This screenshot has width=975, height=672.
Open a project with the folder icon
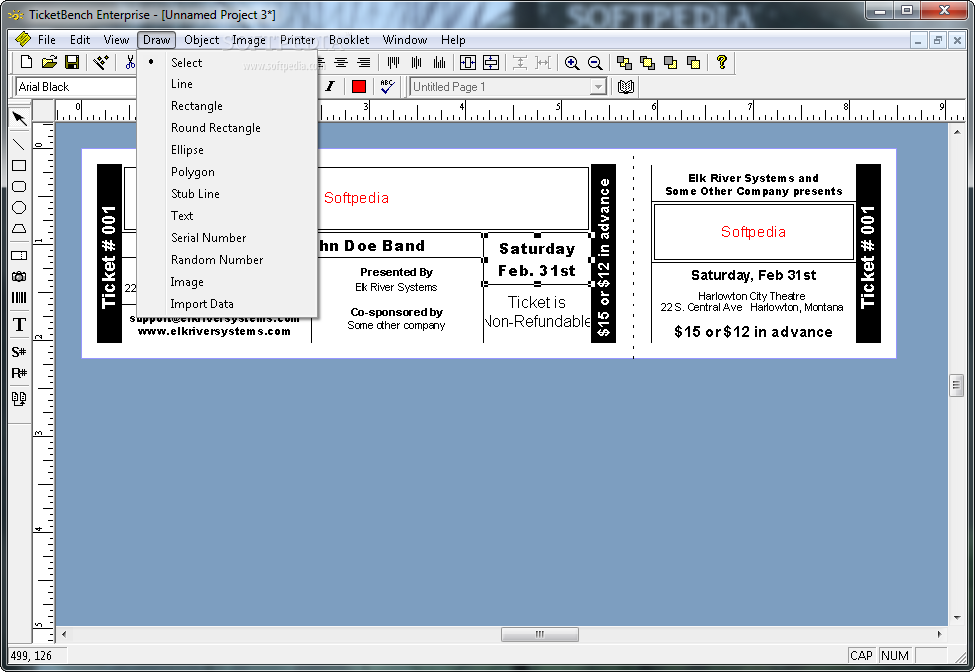click(49, 62)
